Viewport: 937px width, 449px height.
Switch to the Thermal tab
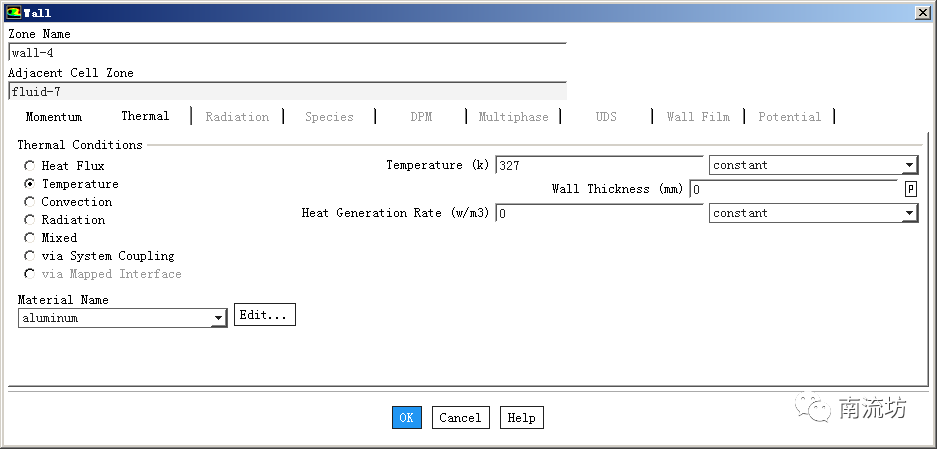(x=145, y=117)
